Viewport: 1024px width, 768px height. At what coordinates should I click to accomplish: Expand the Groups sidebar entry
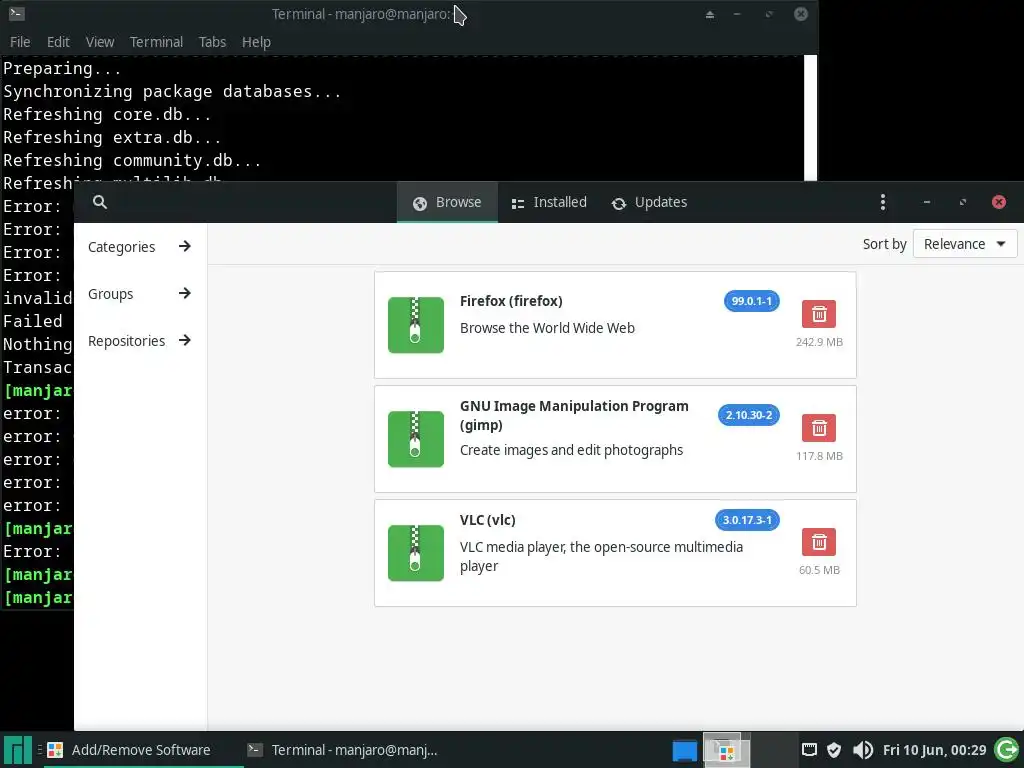point(140,294)
